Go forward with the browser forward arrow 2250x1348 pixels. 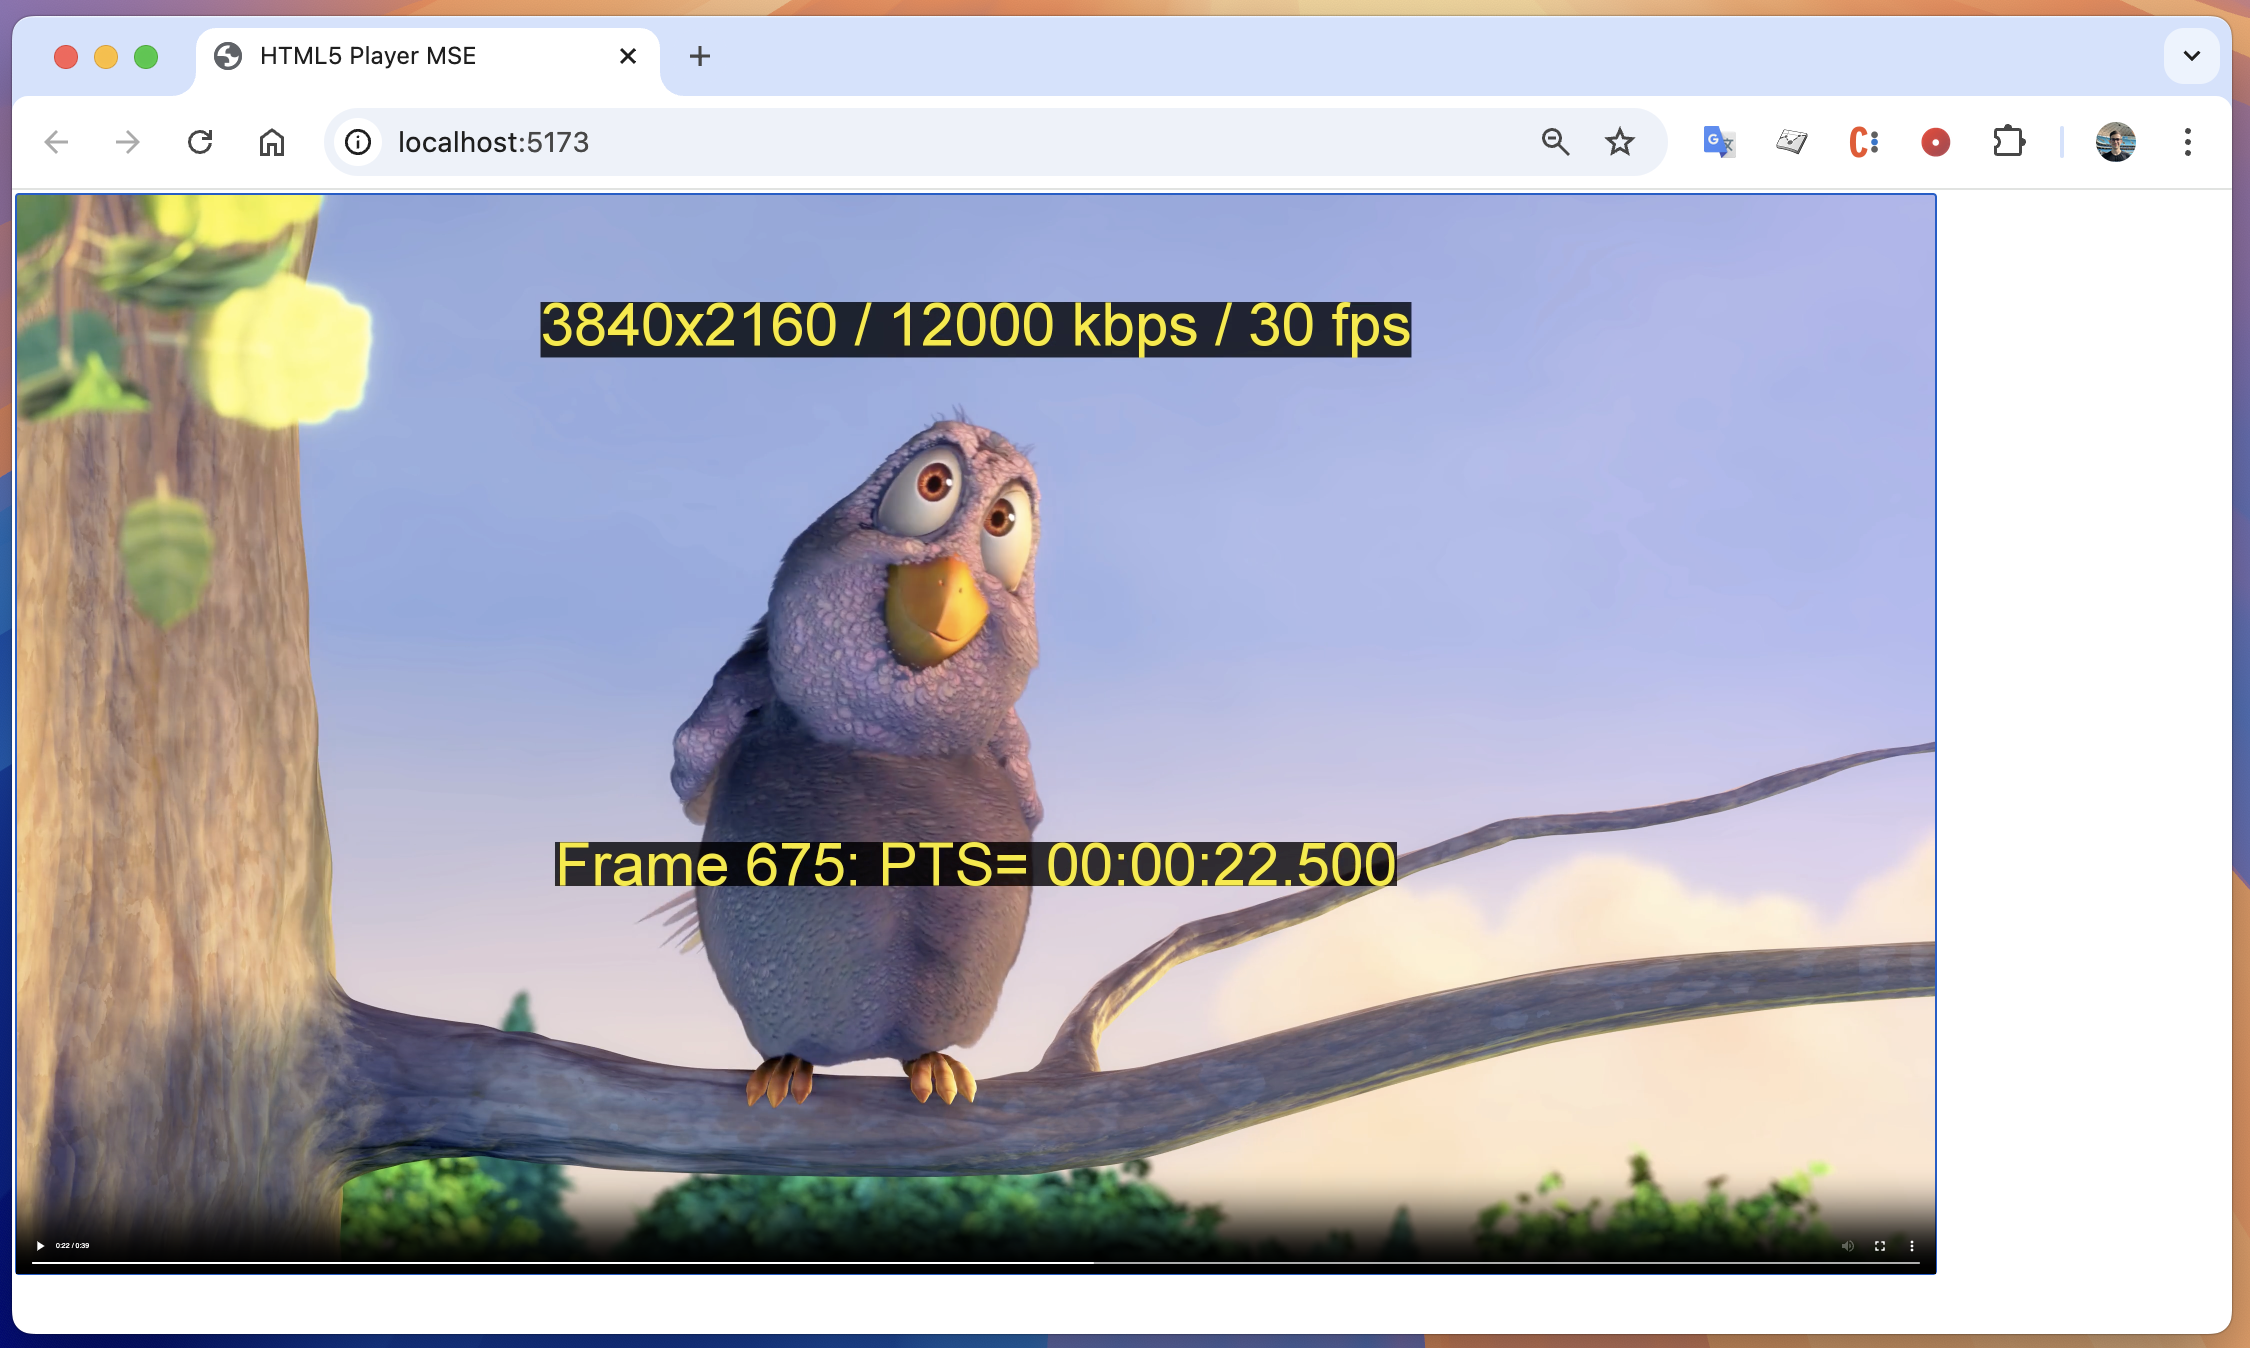pyautogui.click(x=128, y=142)
